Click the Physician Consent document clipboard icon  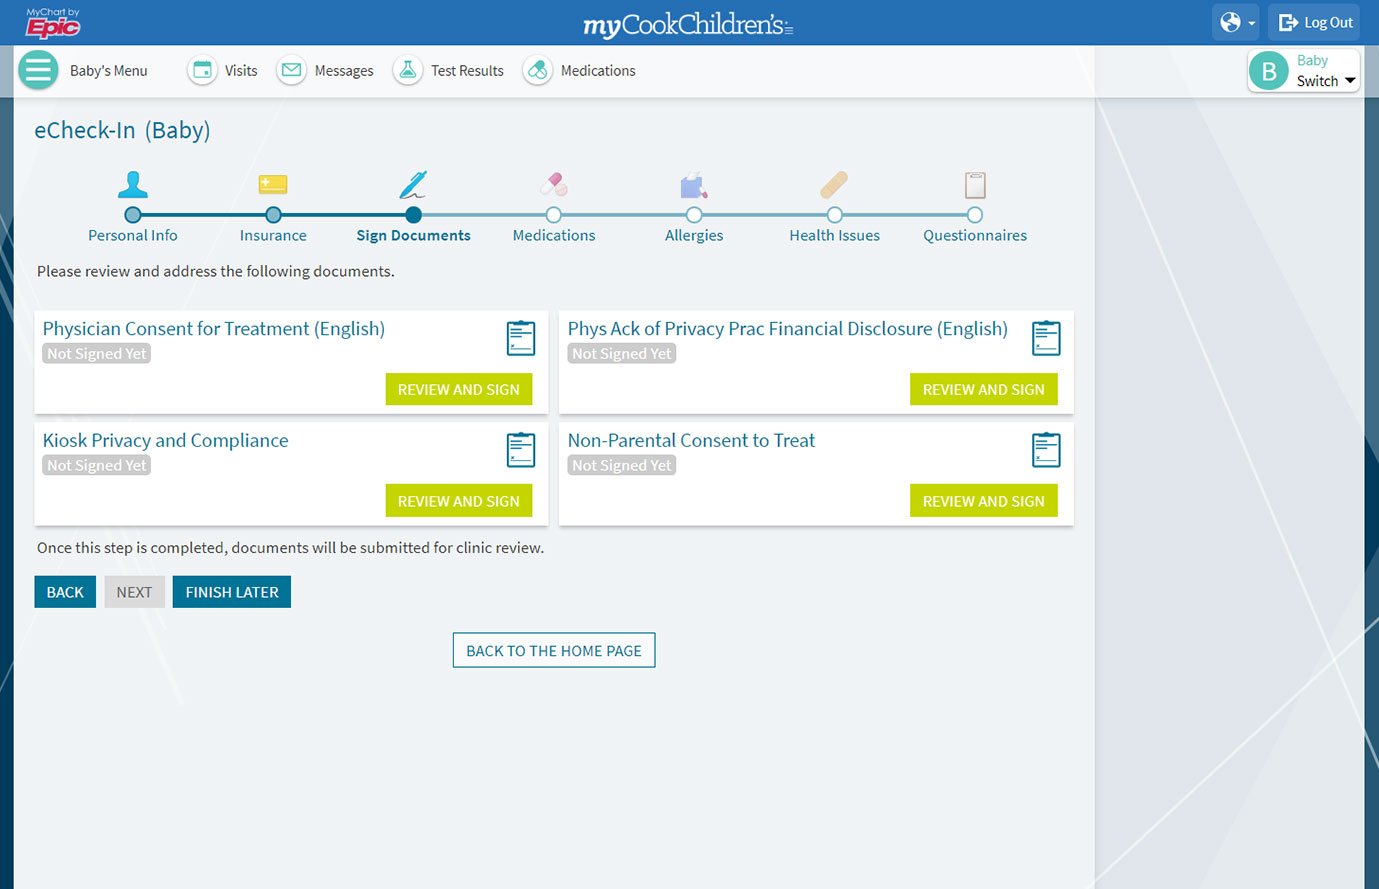521,338
